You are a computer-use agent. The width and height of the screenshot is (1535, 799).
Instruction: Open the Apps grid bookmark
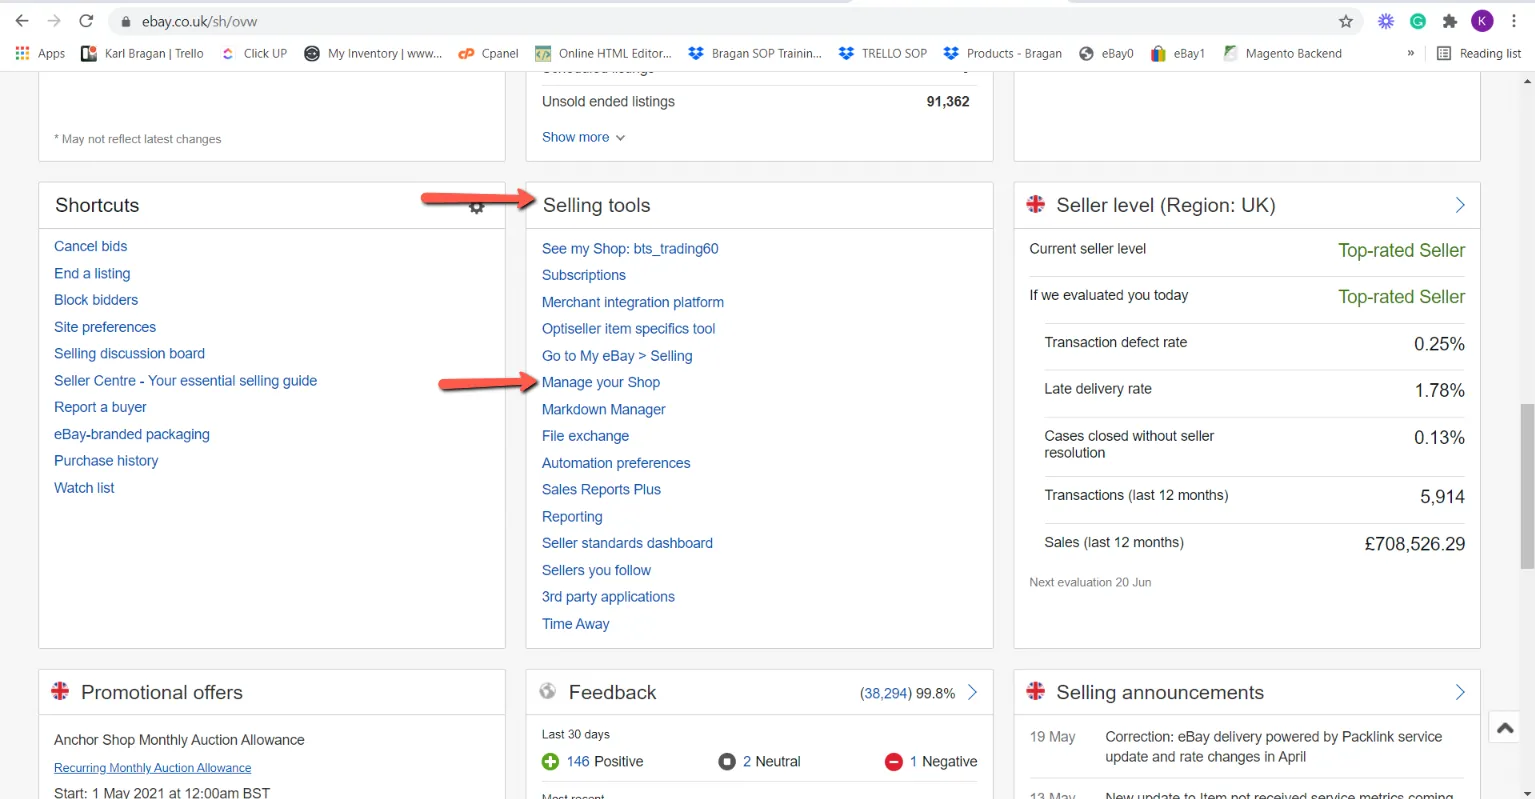[x=40, y=53]
